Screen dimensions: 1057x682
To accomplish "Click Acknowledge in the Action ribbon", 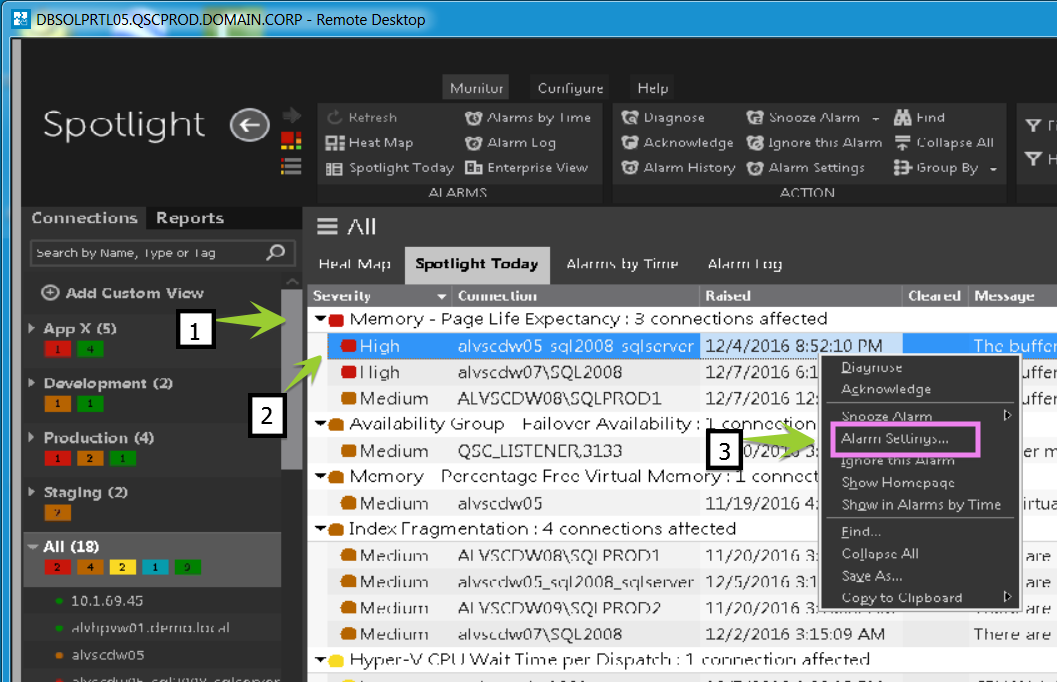I will pyautogui.click(x=677, y=143).
